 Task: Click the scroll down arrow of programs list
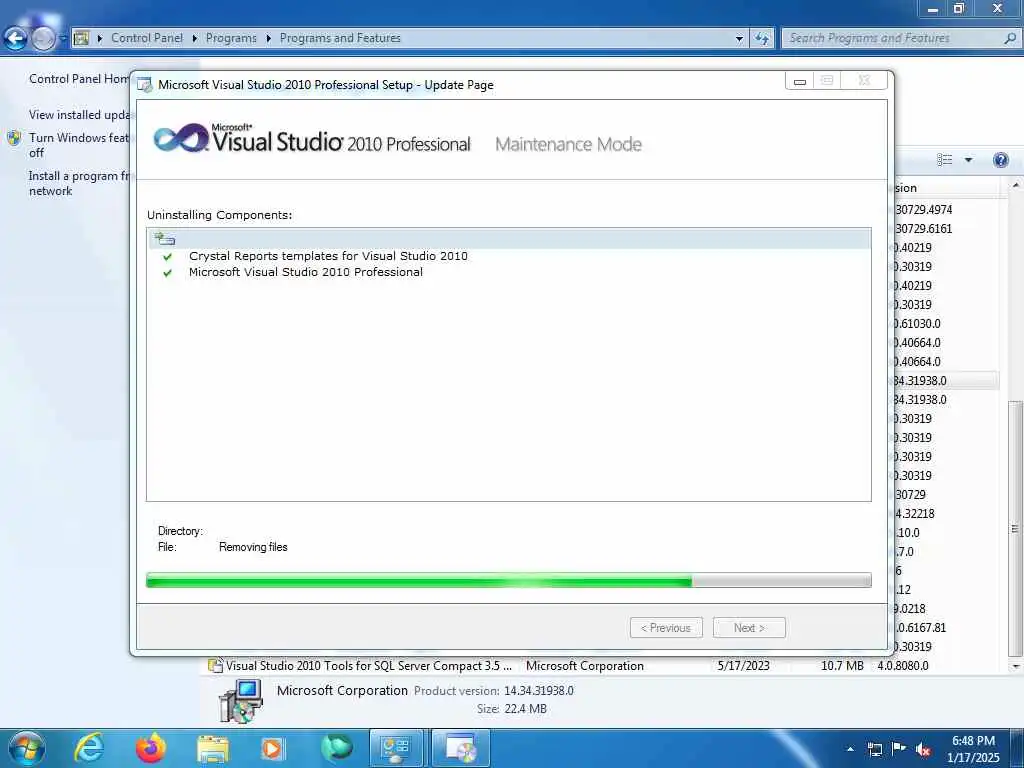[x=1016, y=667]
